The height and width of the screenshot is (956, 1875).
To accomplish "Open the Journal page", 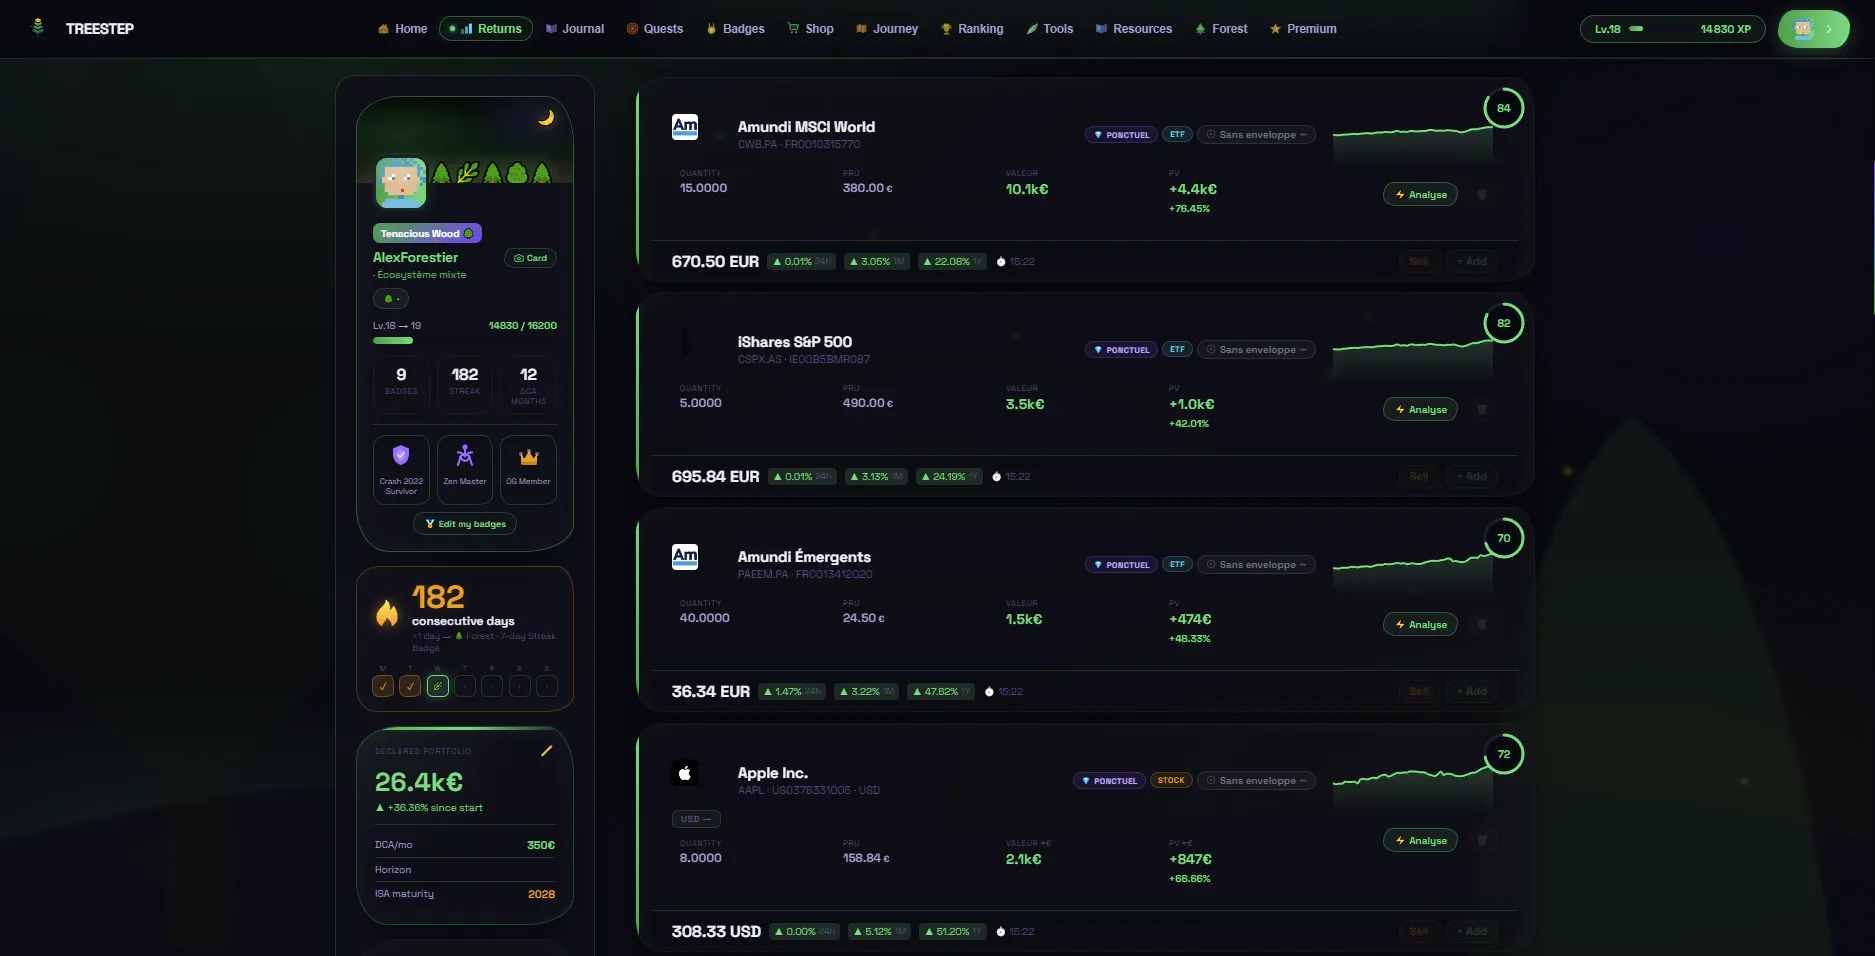I will (x=575, y=29).
